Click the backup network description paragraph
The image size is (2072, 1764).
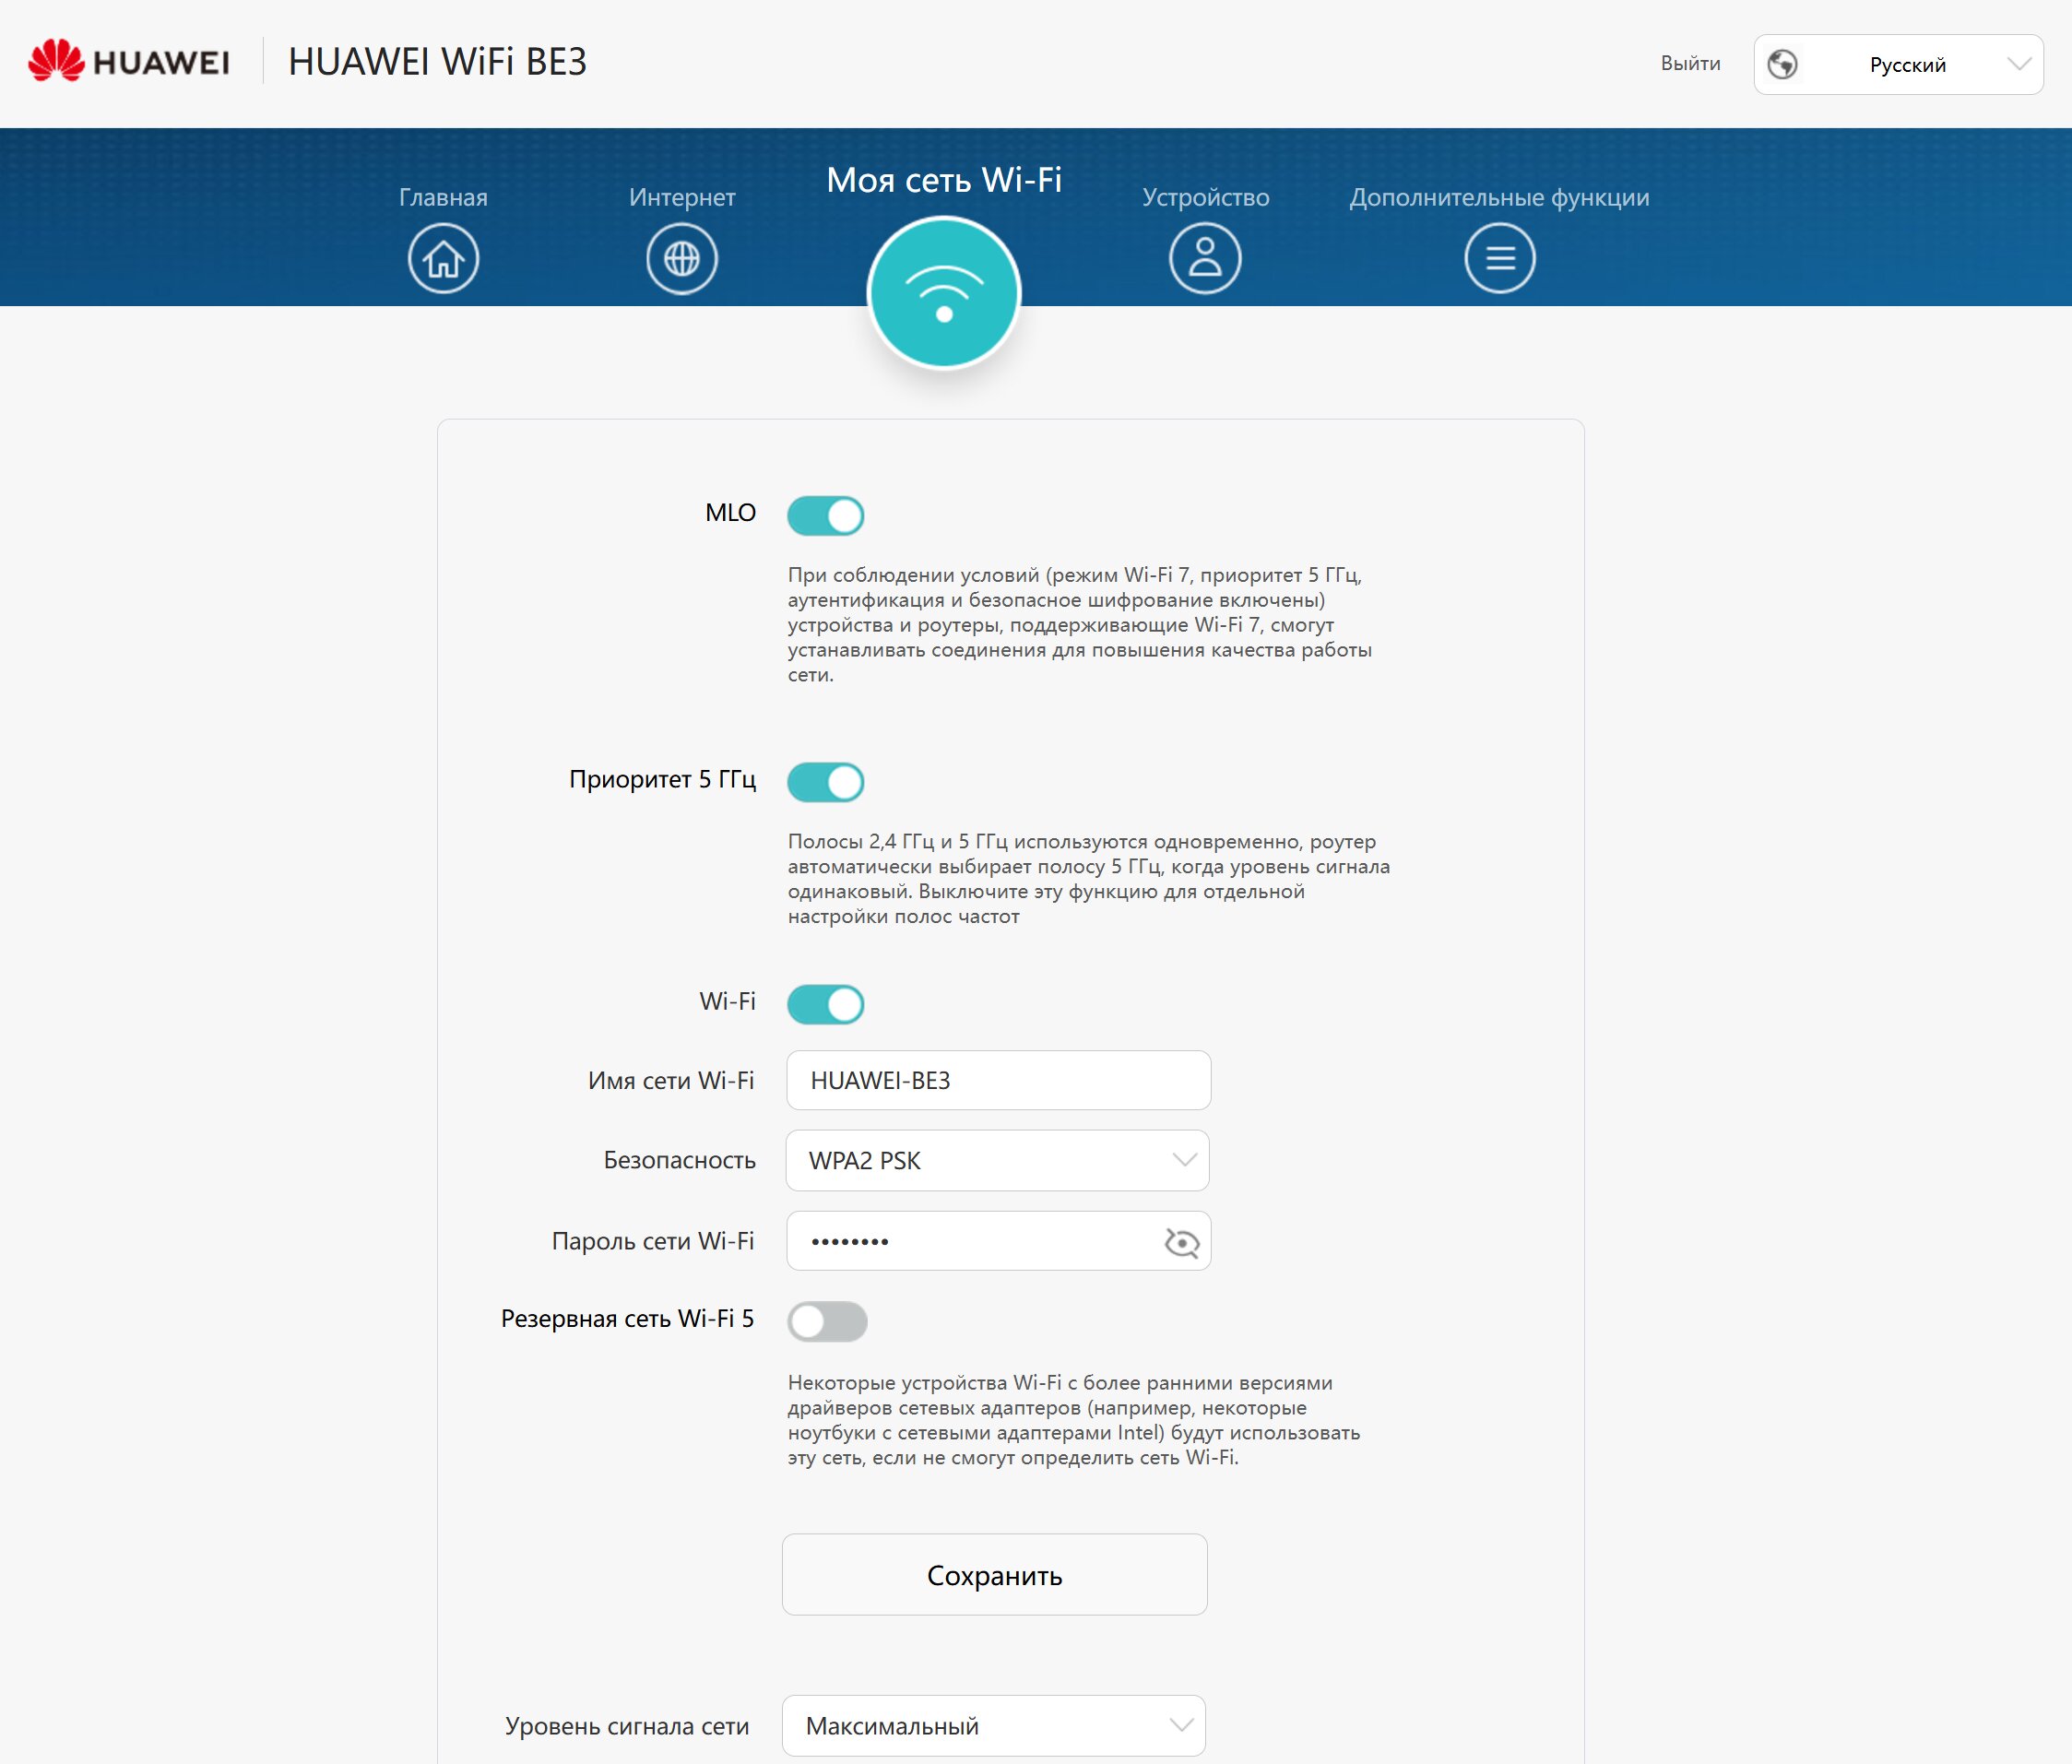coord(1074,1420)
